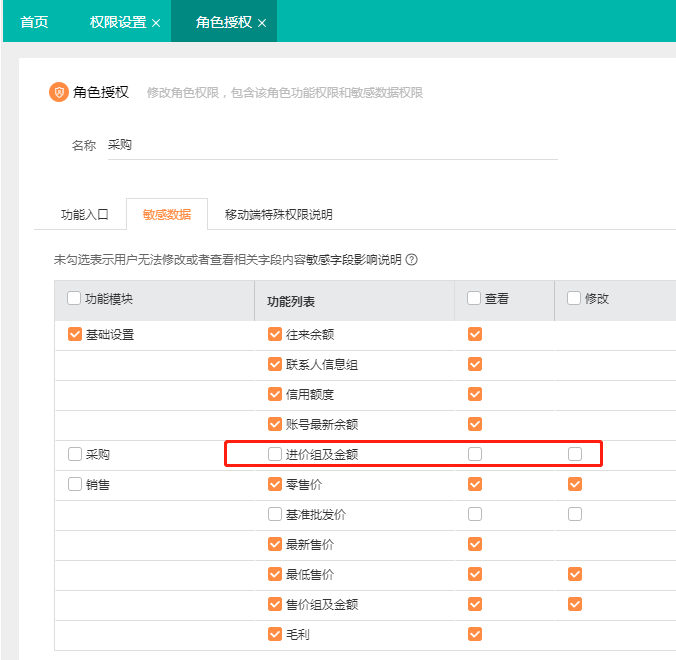676x660 pixels.
Task: Click the 名称 input field
Action: (330, 145)
